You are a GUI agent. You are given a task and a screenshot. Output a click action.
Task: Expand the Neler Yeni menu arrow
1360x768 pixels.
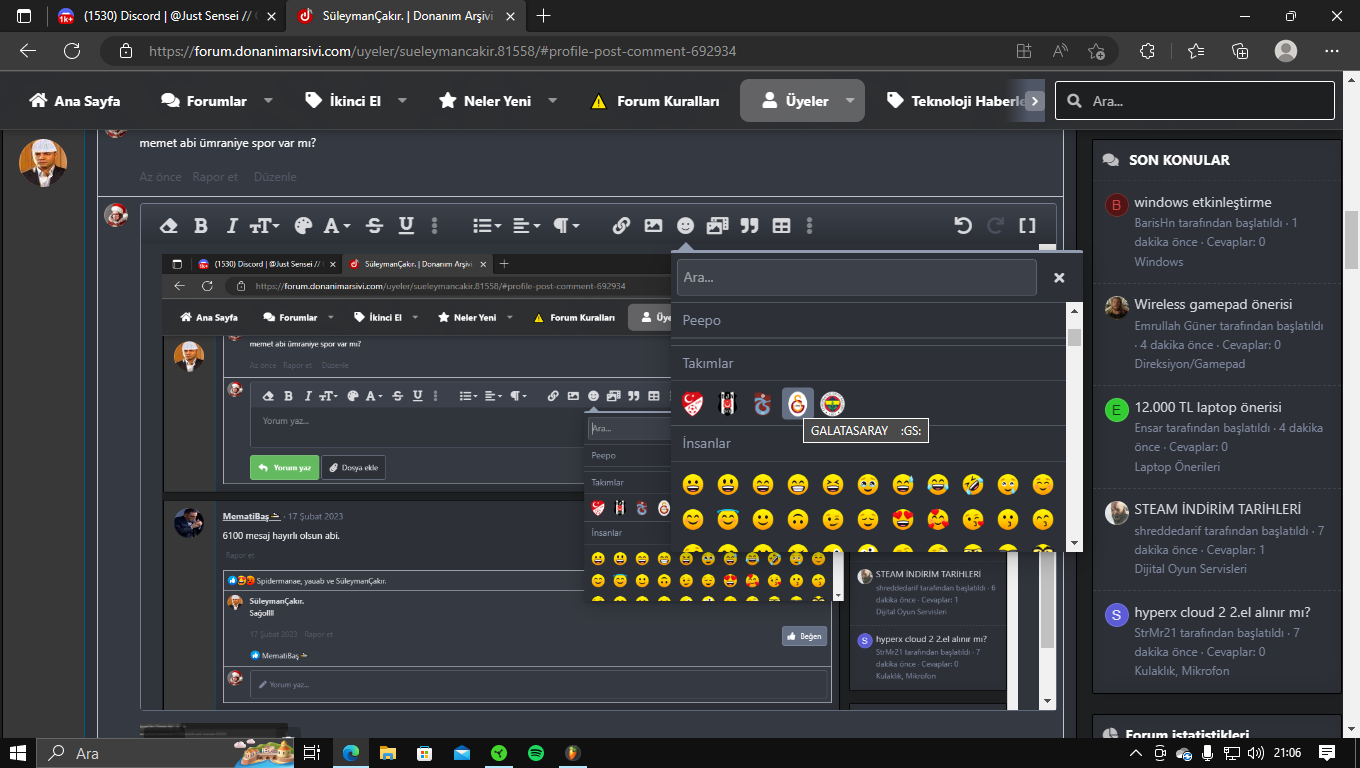[552, 101]
